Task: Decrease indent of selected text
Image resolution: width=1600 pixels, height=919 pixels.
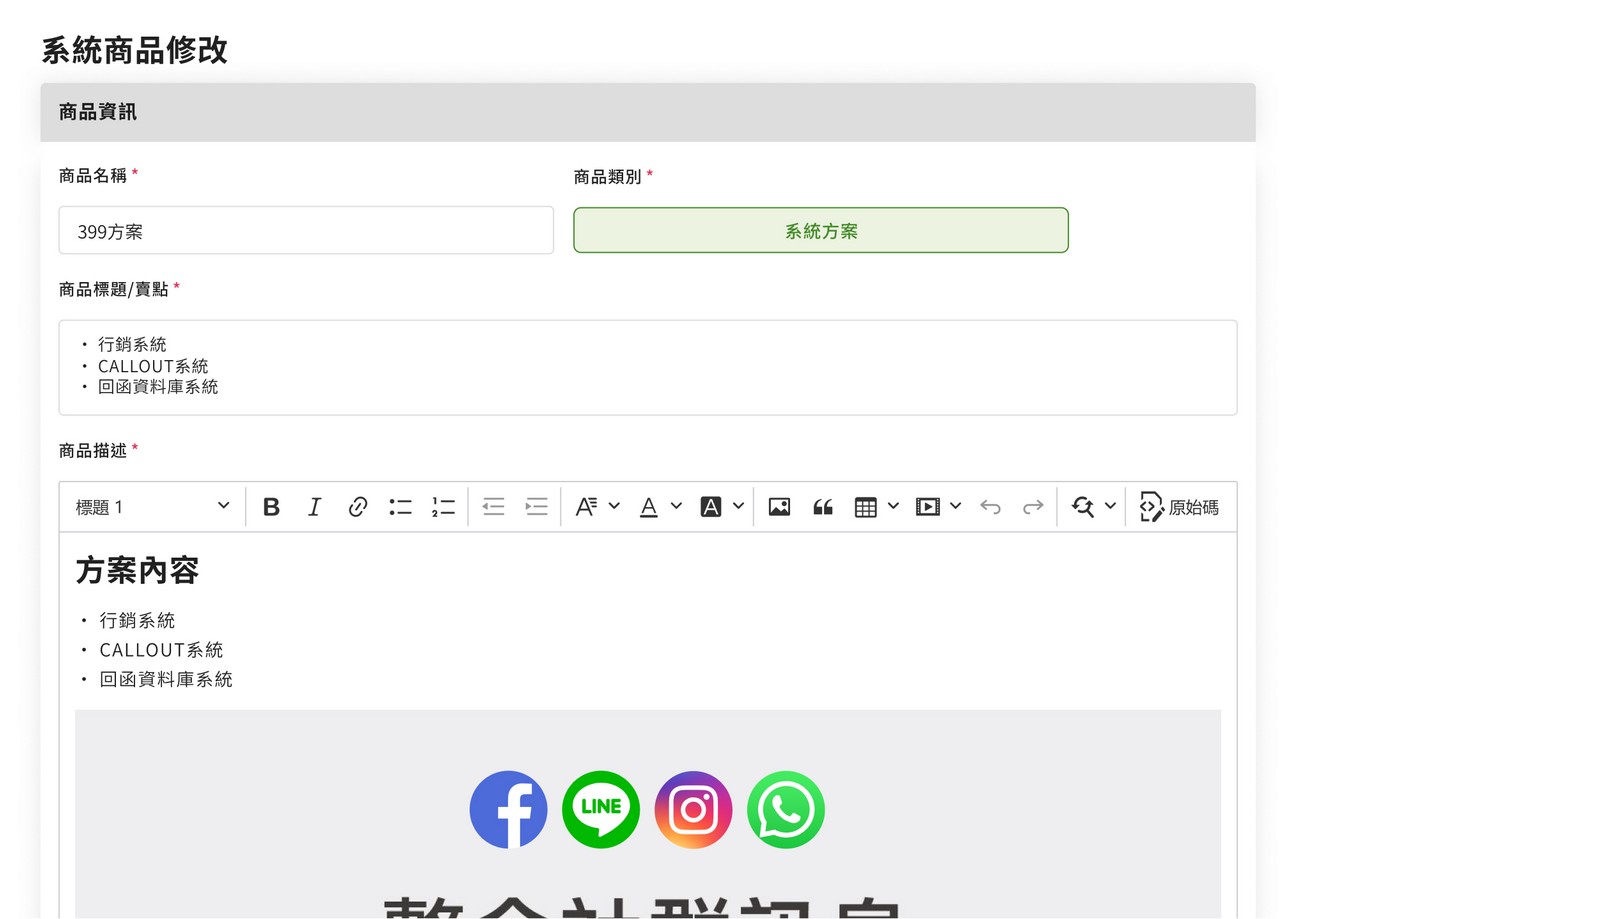Action: [x=494, y=507]
